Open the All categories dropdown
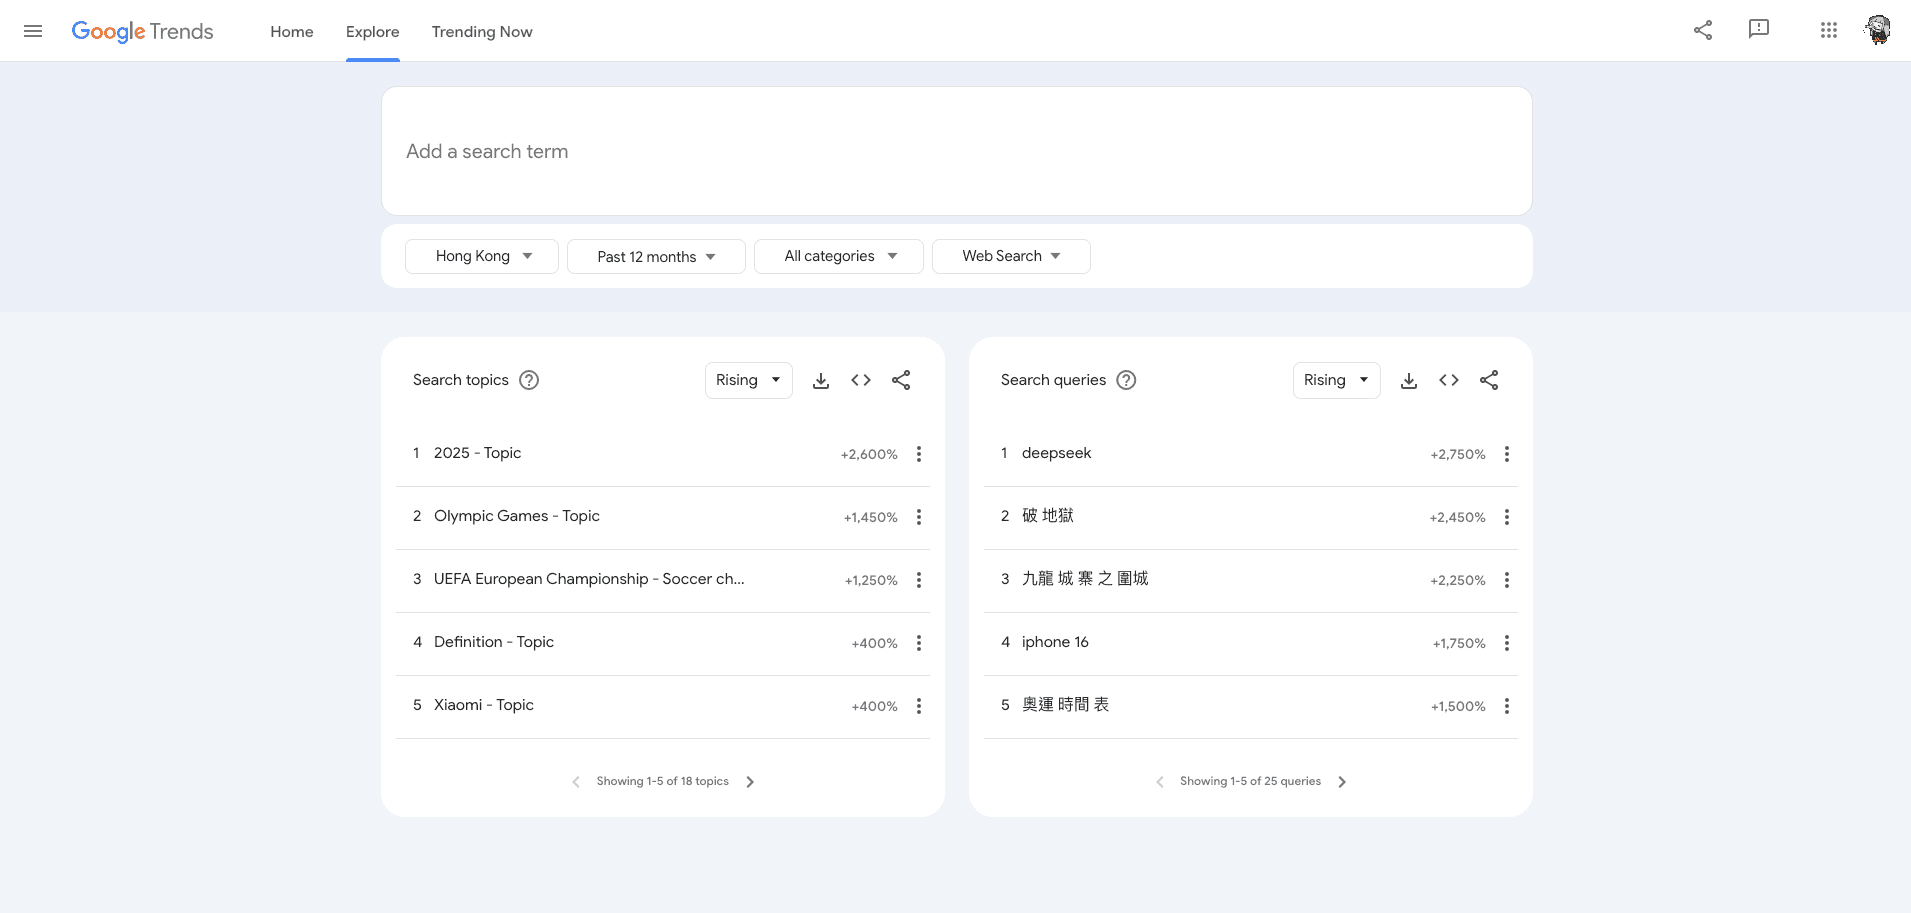 click(839, 256)
